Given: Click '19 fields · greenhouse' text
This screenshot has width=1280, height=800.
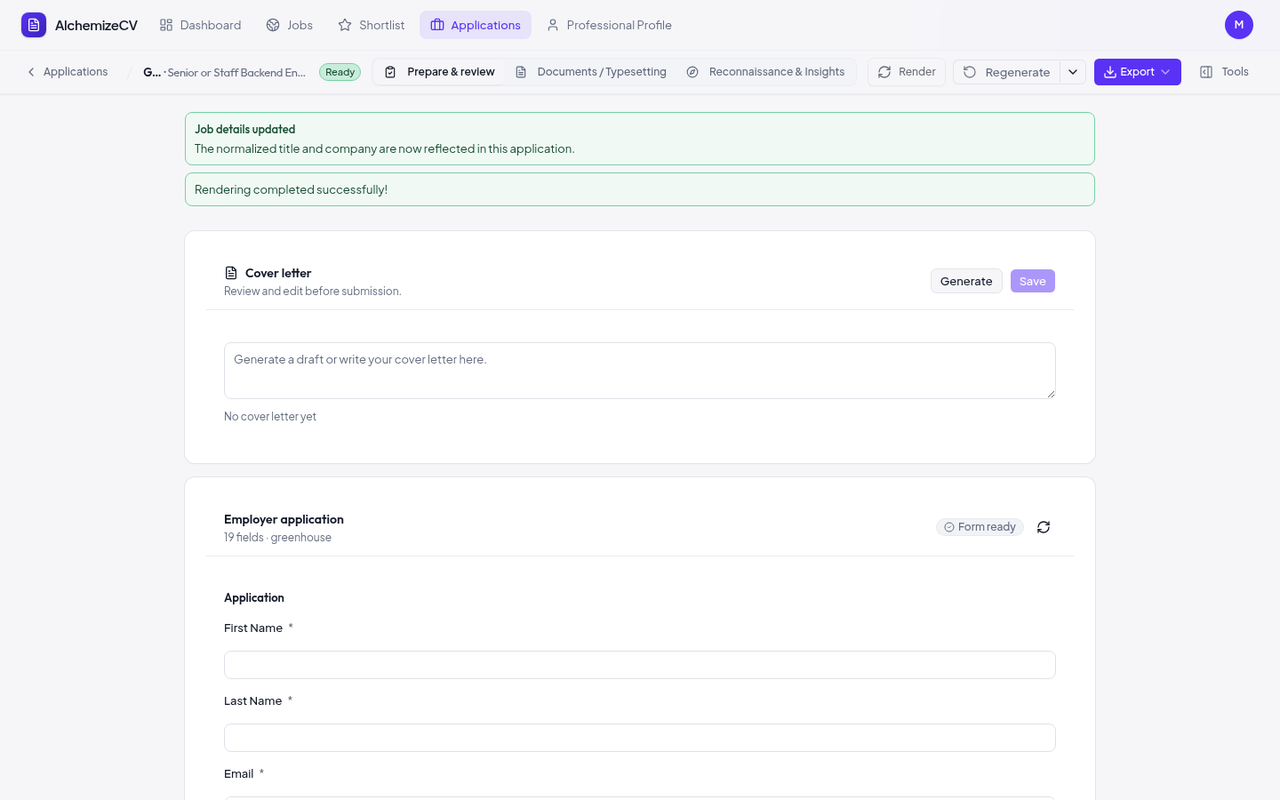Looking at the screenshot, I should (278, 538).
